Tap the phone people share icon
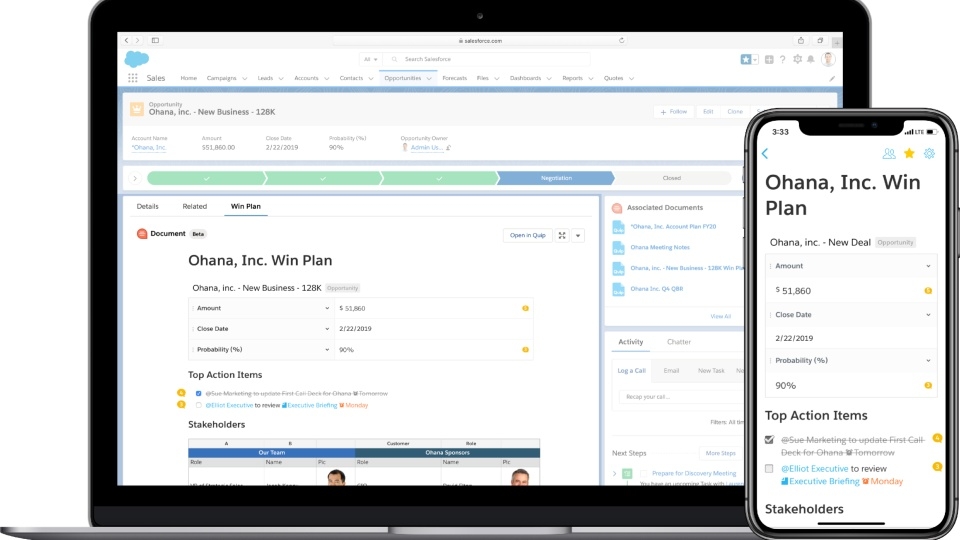The height and width of the screenshot is (540, 960). [x=889, y=154]
